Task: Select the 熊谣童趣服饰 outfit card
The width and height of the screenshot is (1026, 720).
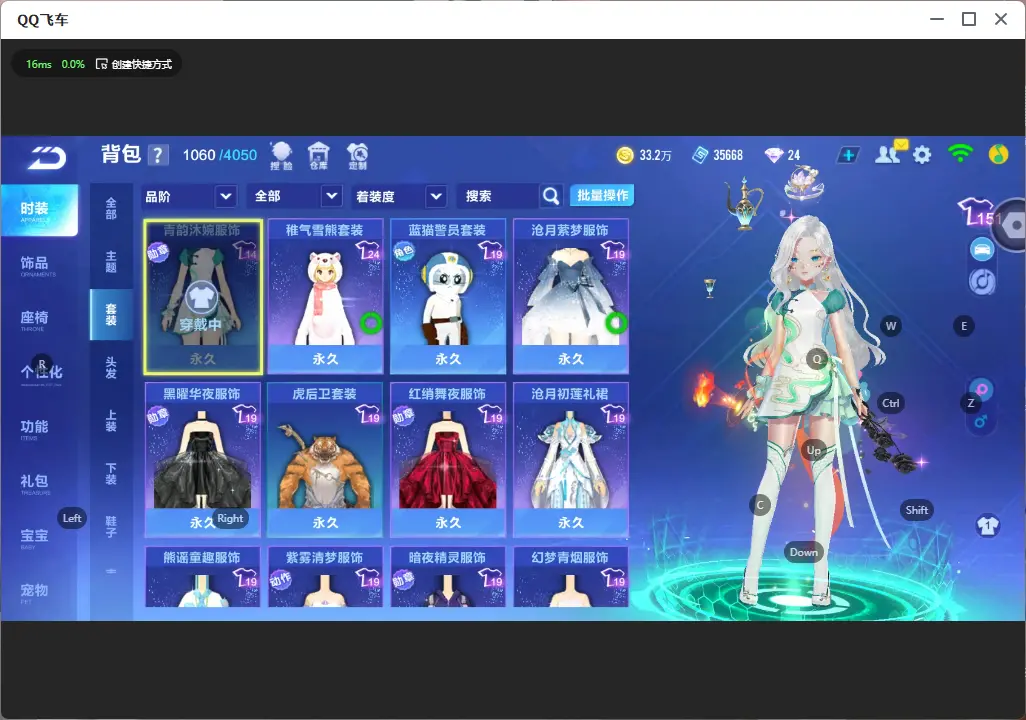Action: click(203, 577)
